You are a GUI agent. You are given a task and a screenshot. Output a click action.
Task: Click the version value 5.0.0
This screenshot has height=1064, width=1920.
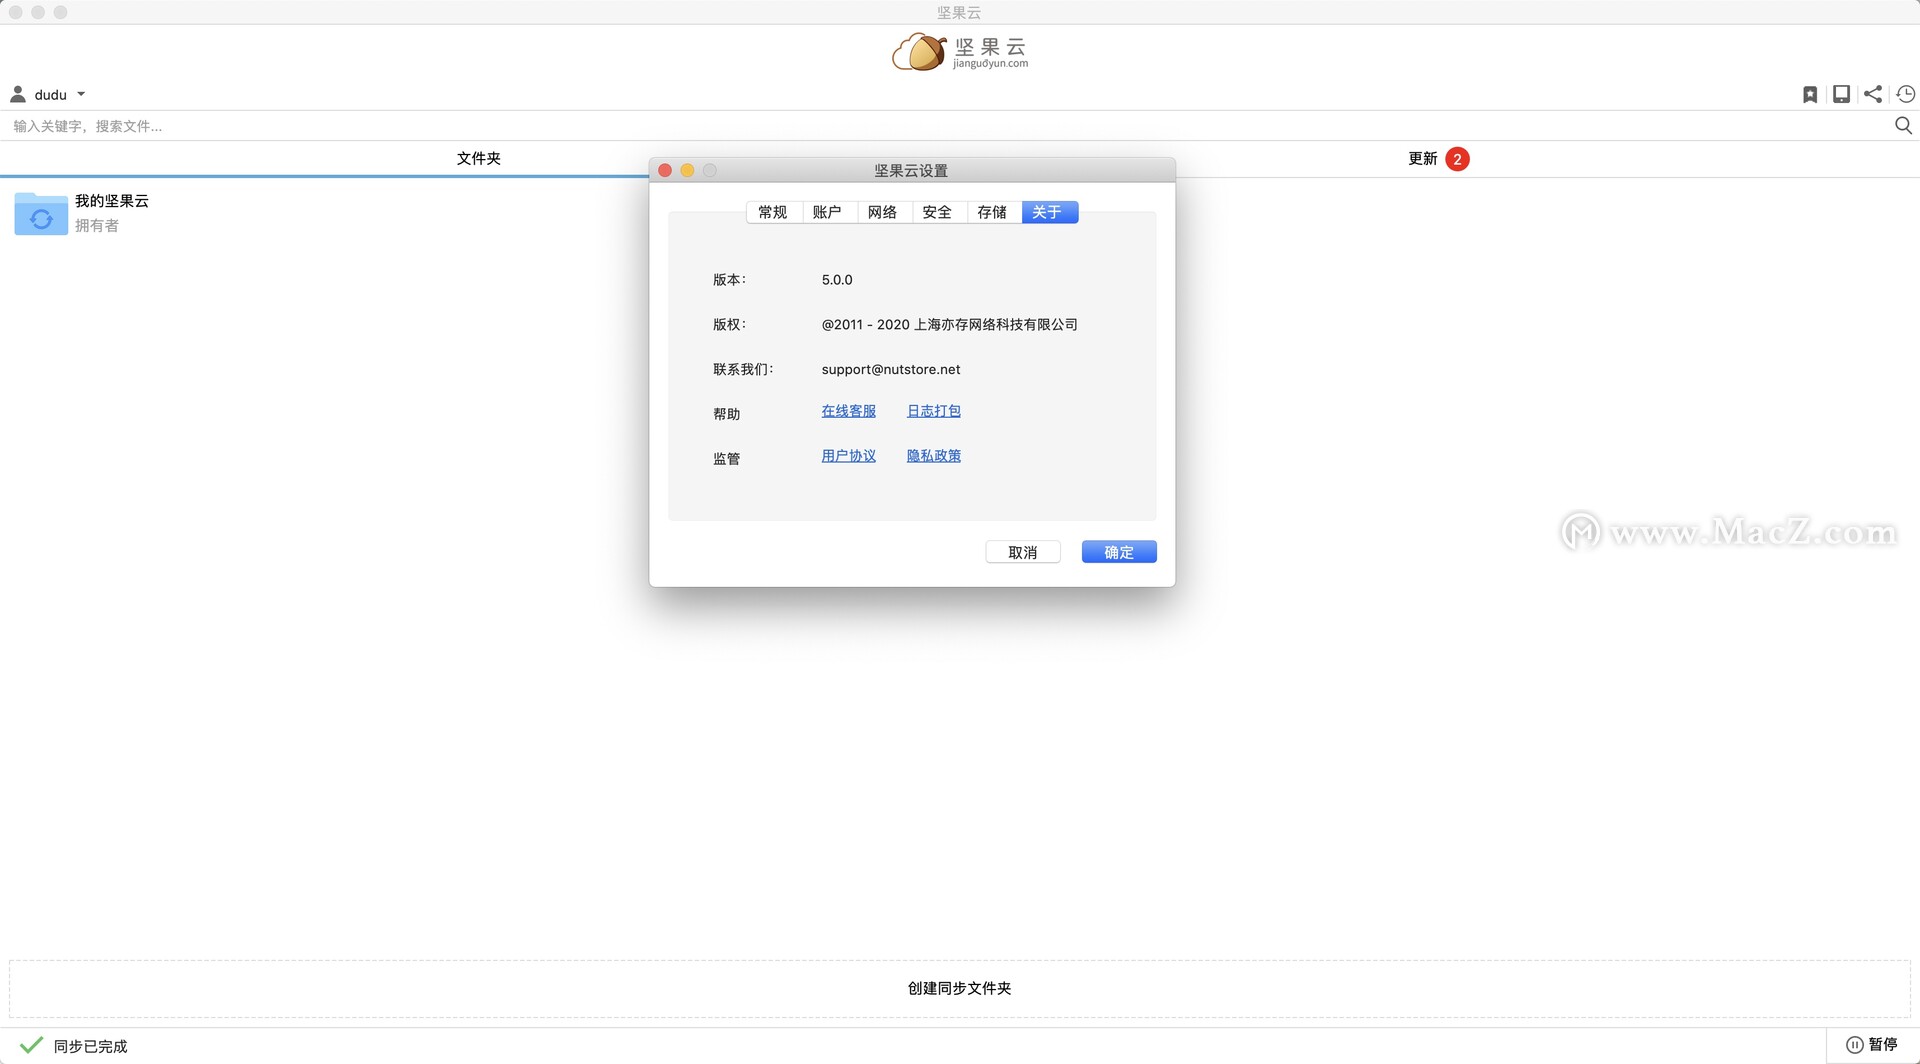(837, 280)
